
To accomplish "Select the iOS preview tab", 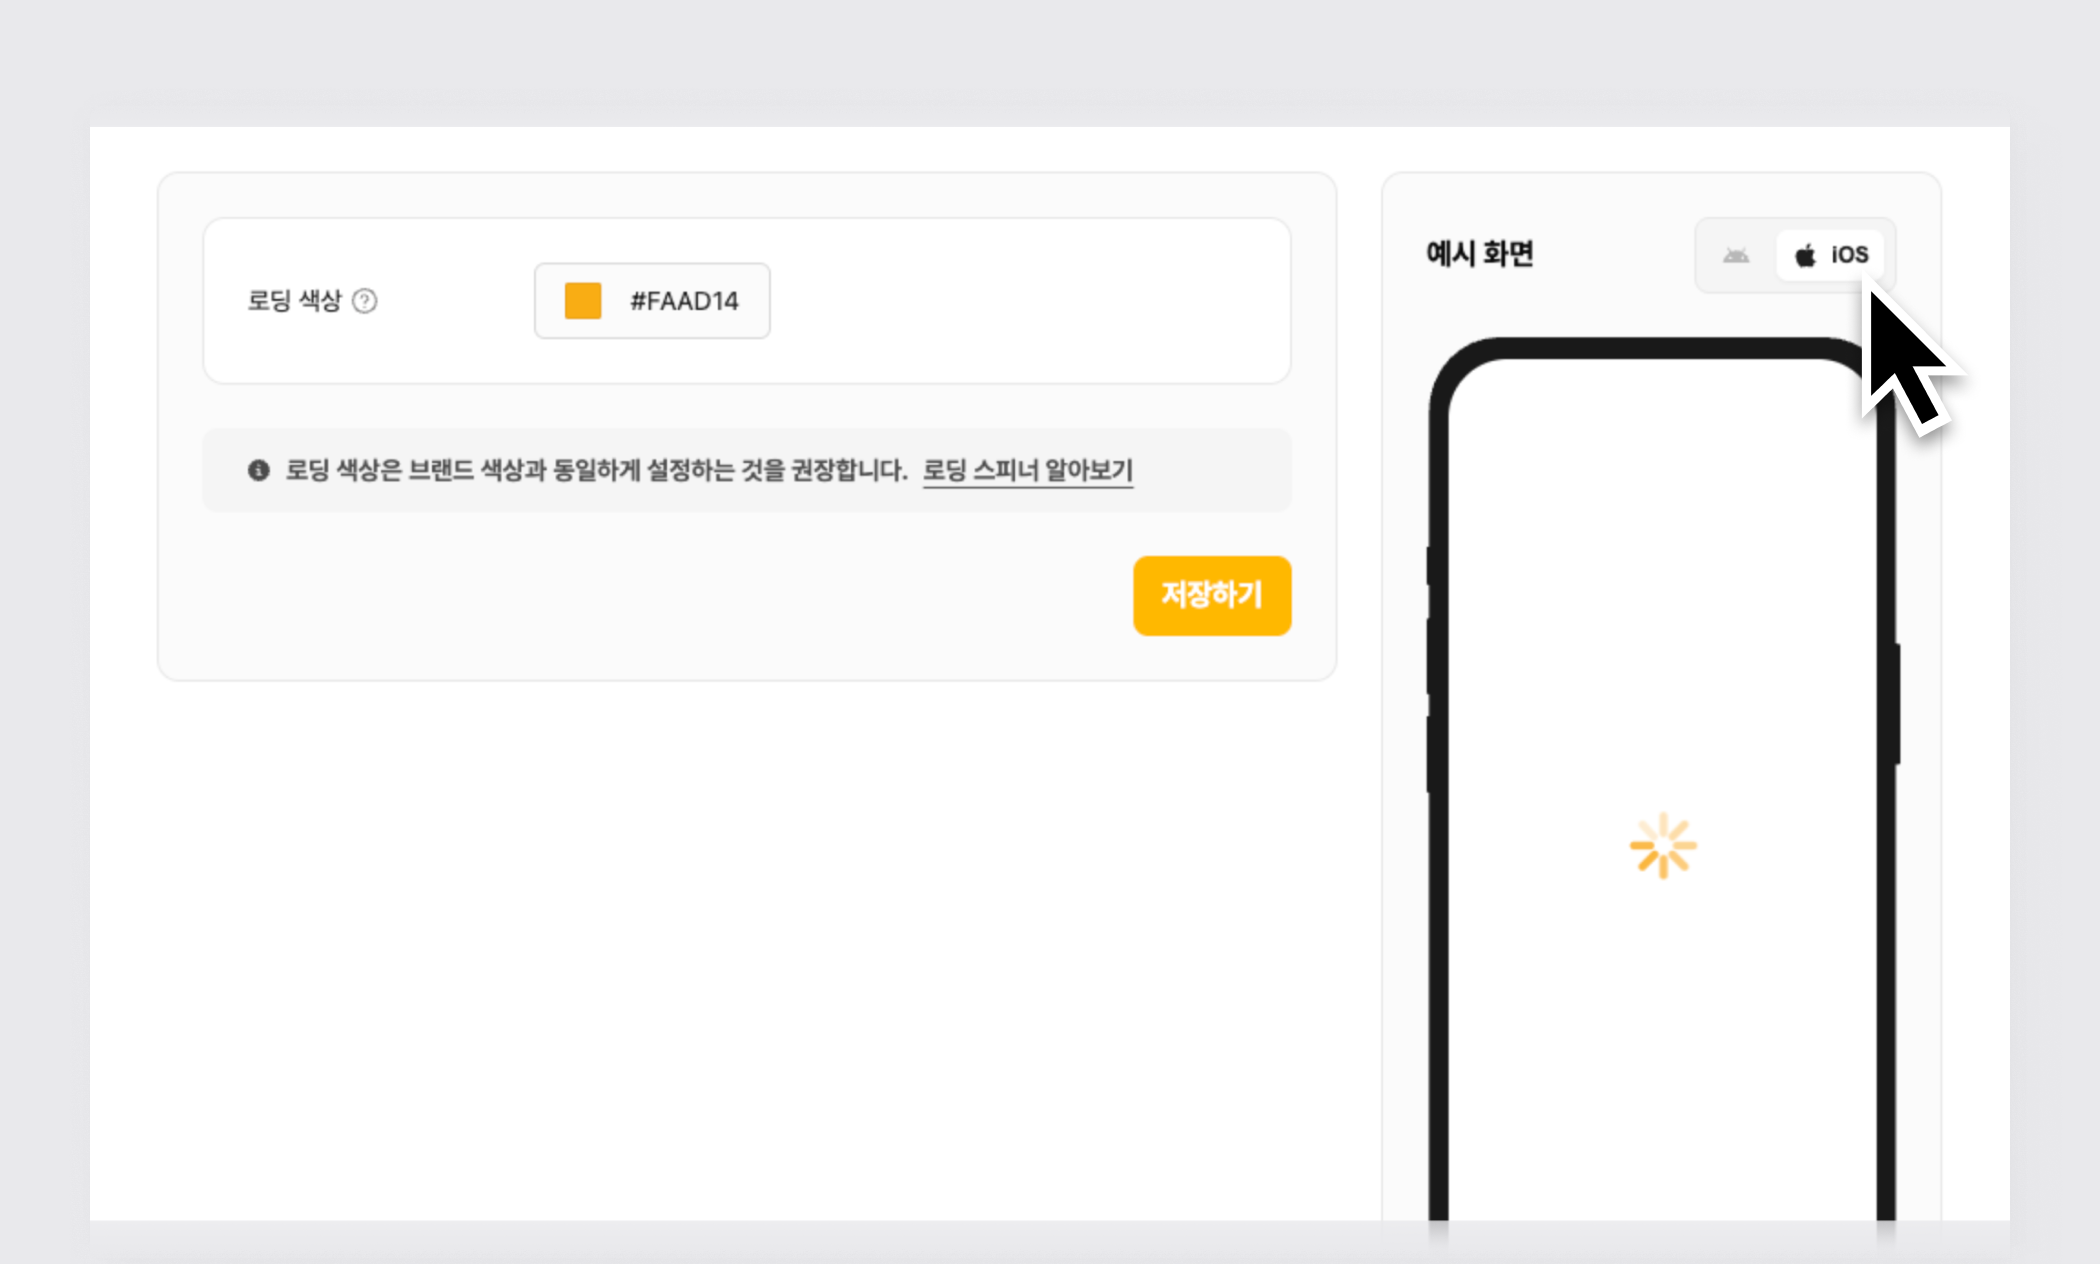I will coord(1830,255).
